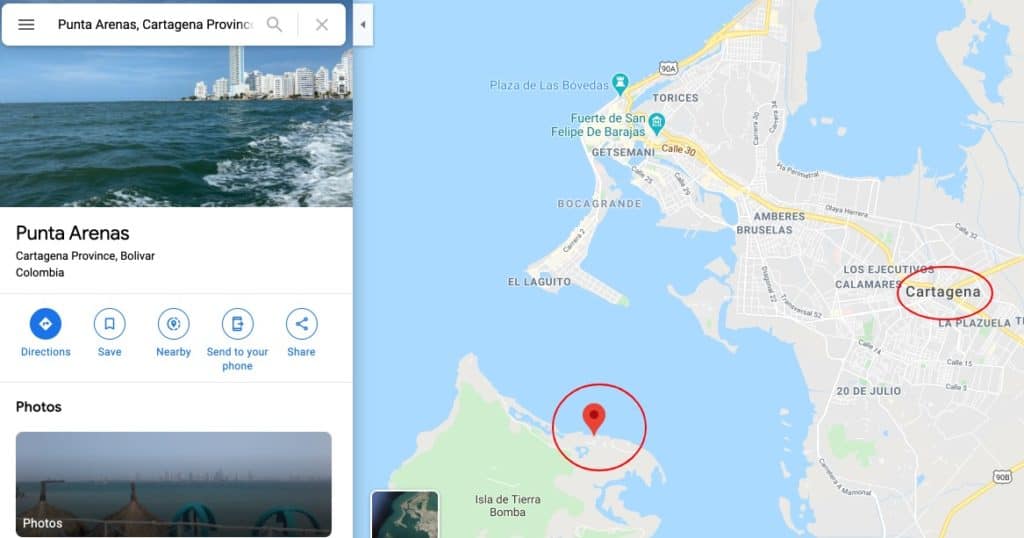
Task: Search Nearby places icon
Action: click(x=173, y=324)
